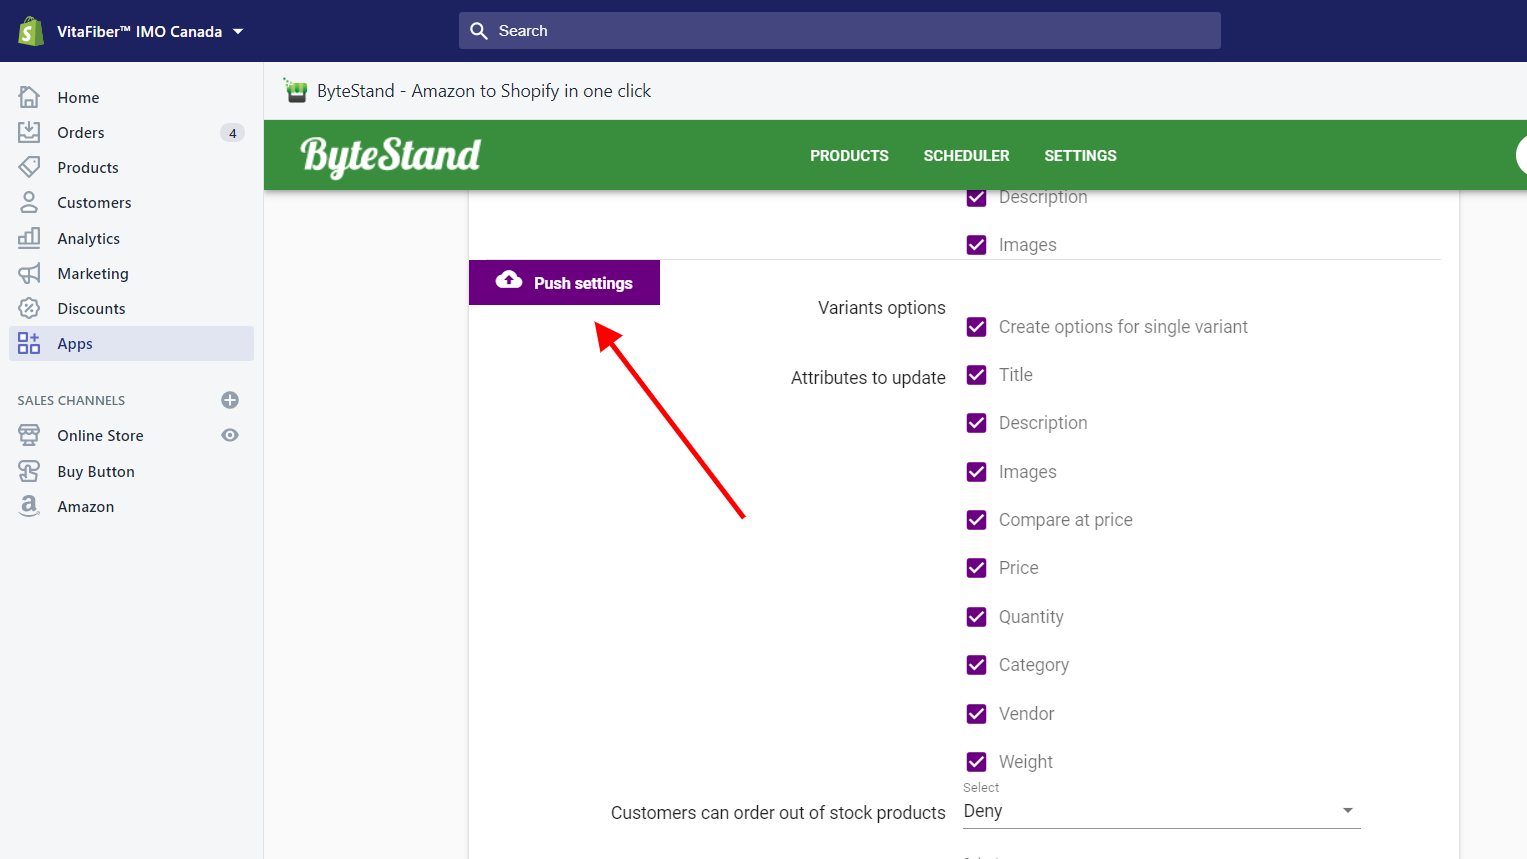Click the Buy Button icon
The height and width of the screenshot is (859, 1527).
click(29, 471)
